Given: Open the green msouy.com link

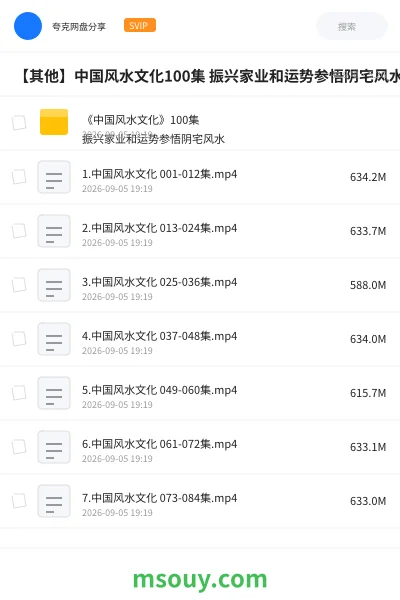Looking at the screenshot, I should tap(200, 580).
